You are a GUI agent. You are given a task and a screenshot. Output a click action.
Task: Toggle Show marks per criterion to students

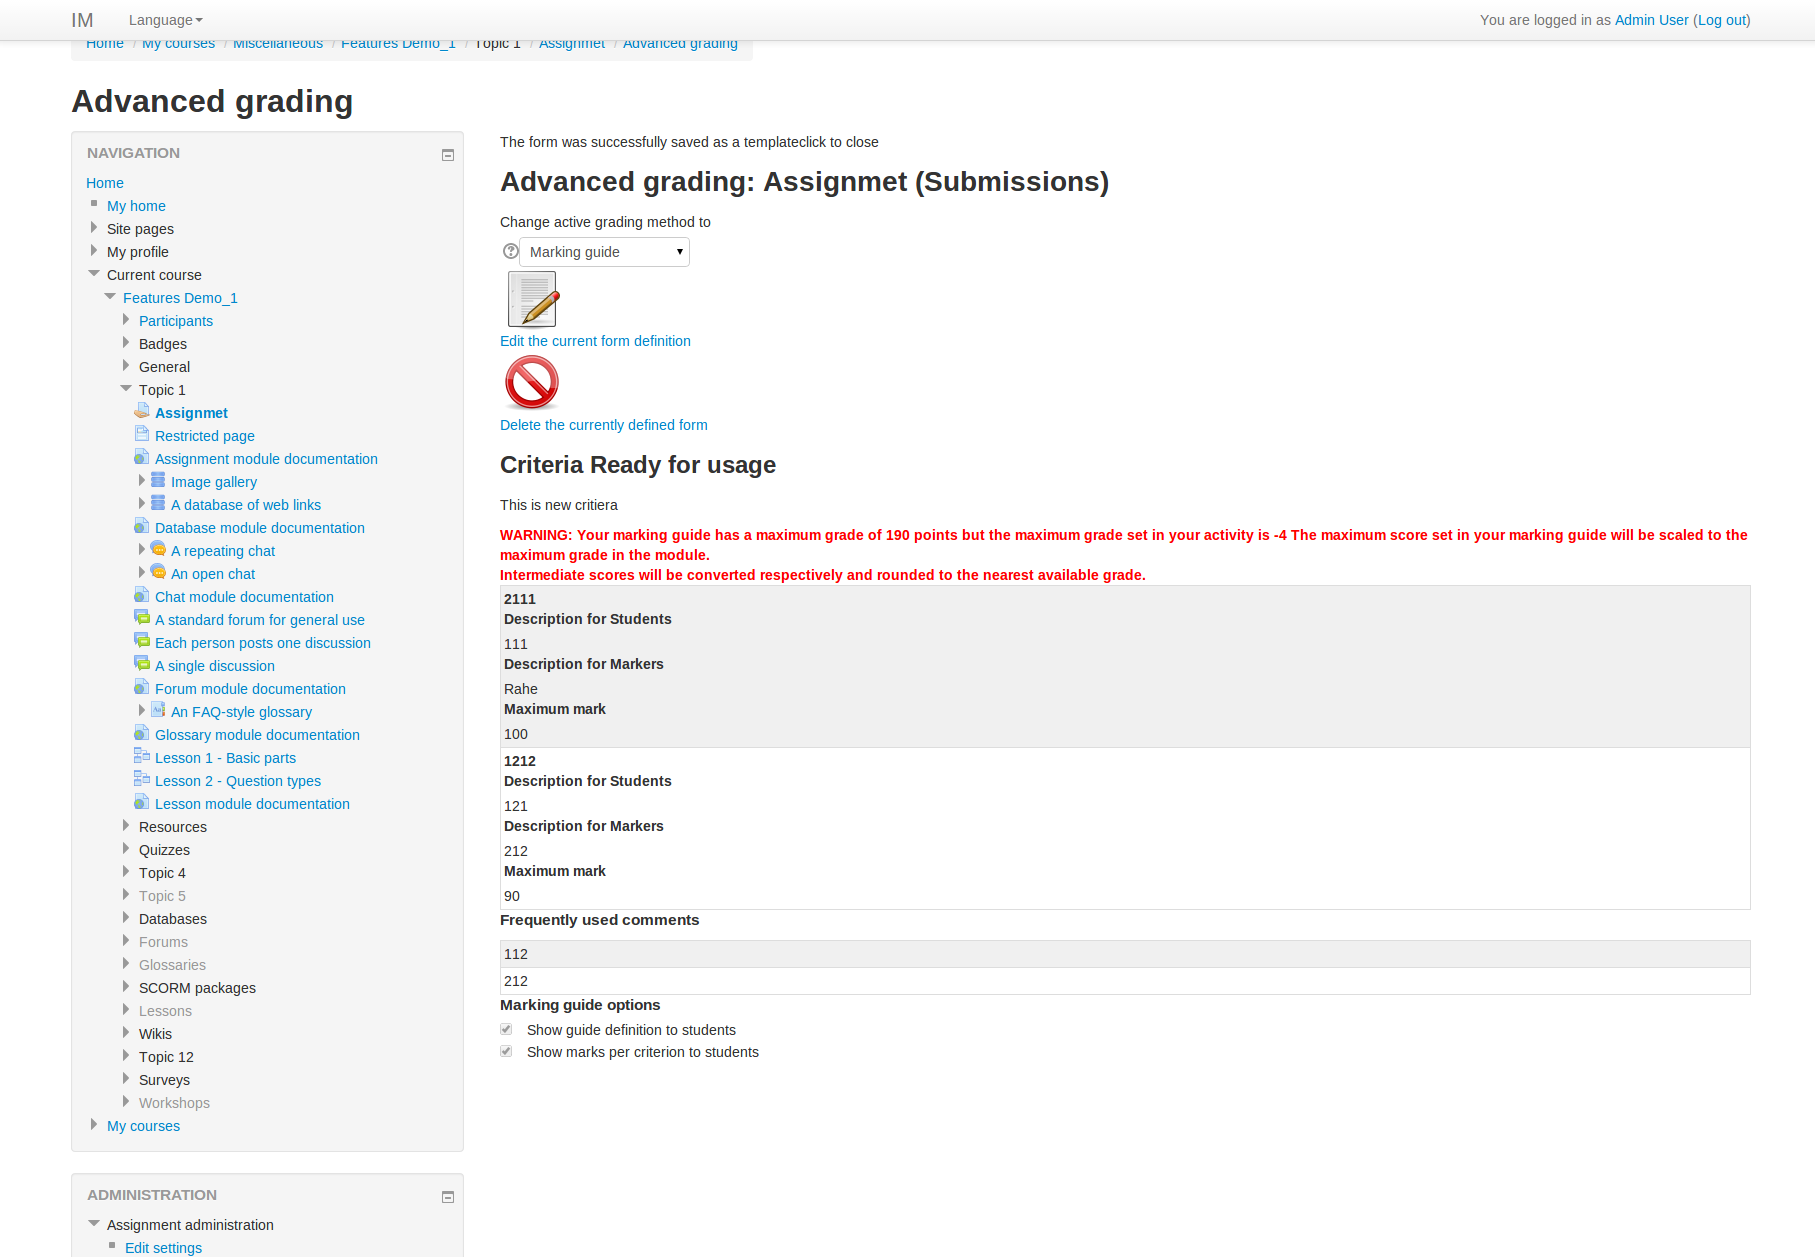coord(506,1051)
